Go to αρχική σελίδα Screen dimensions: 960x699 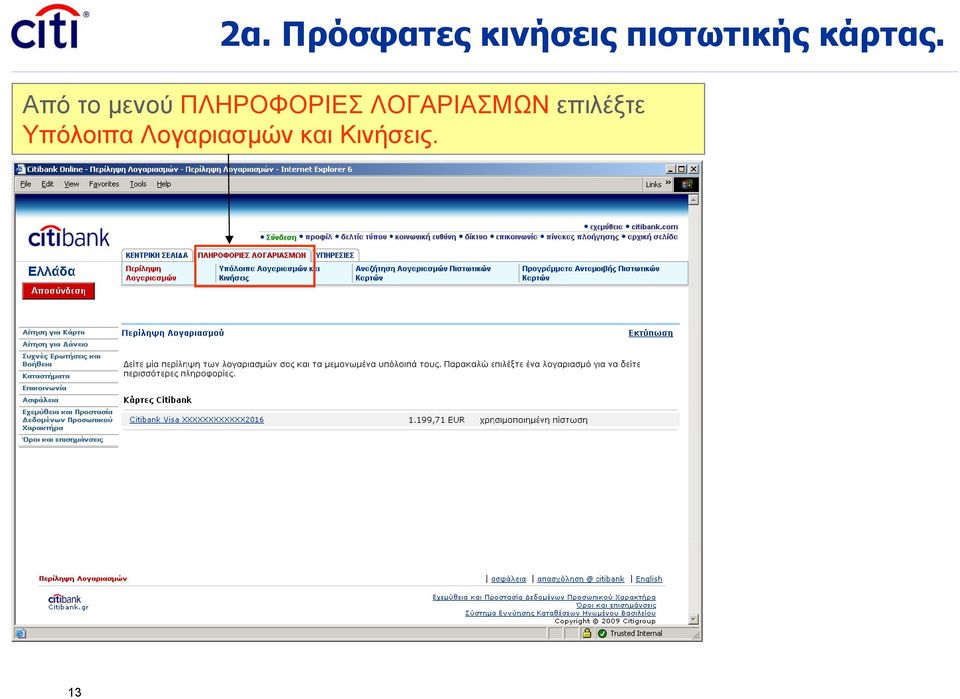point(653,237)
